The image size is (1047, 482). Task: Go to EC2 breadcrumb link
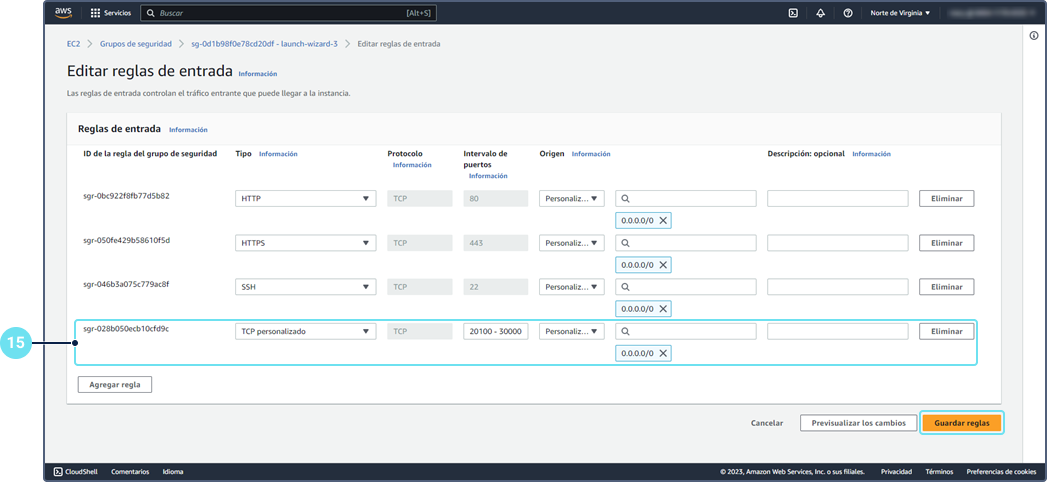pyautogui.click(x=73, y=44)
